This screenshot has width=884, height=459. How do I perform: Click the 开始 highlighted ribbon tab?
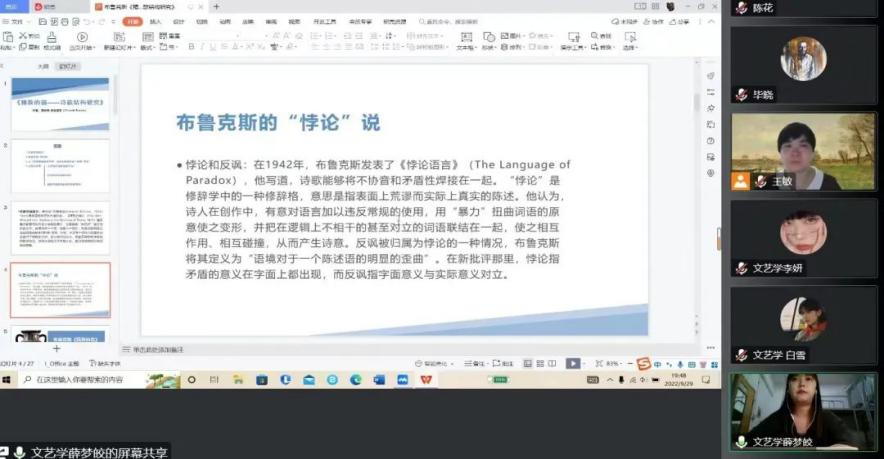click(x=131, y=21)
